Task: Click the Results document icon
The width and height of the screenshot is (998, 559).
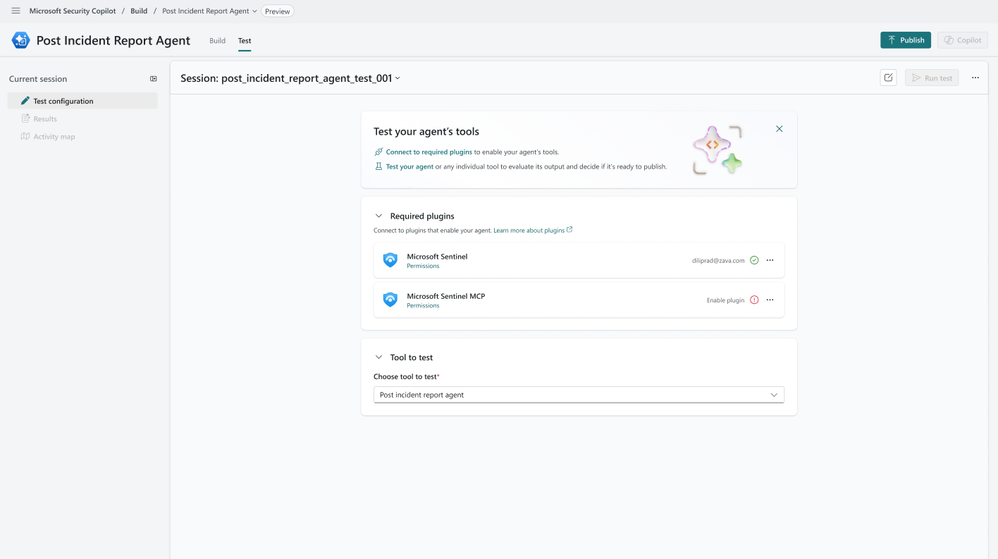Action: coord(25,118)
